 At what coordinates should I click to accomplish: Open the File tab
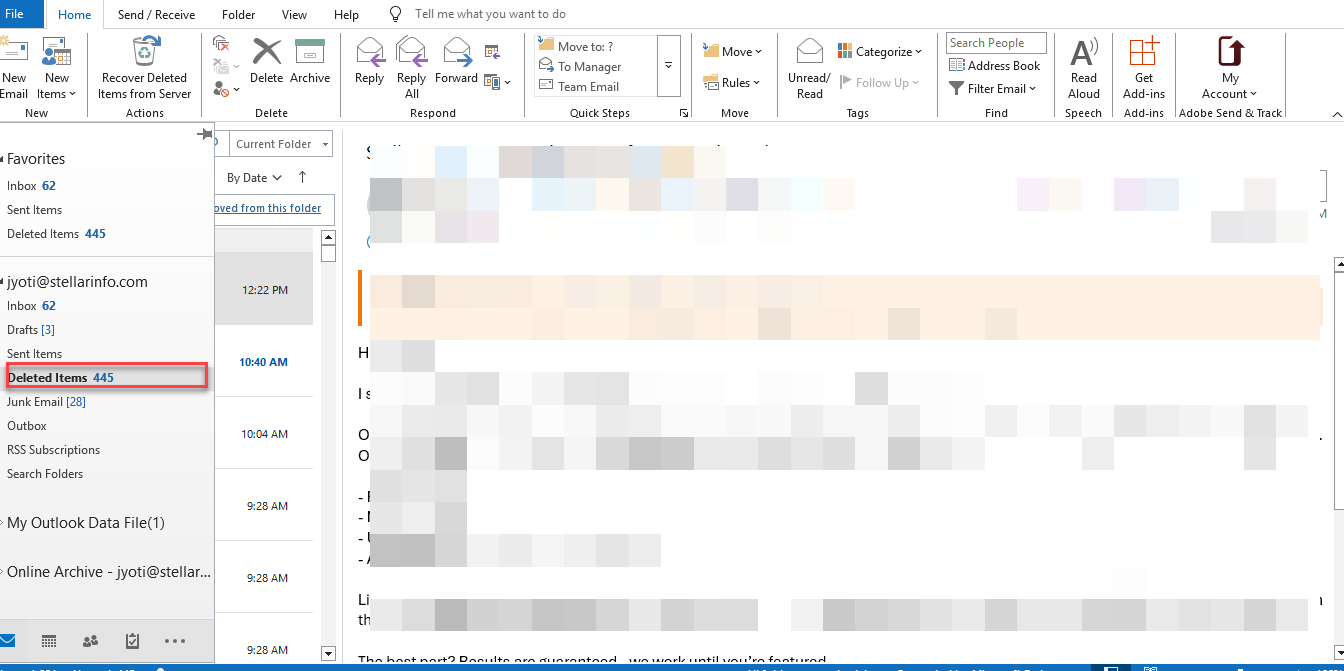tap(15, 14)
